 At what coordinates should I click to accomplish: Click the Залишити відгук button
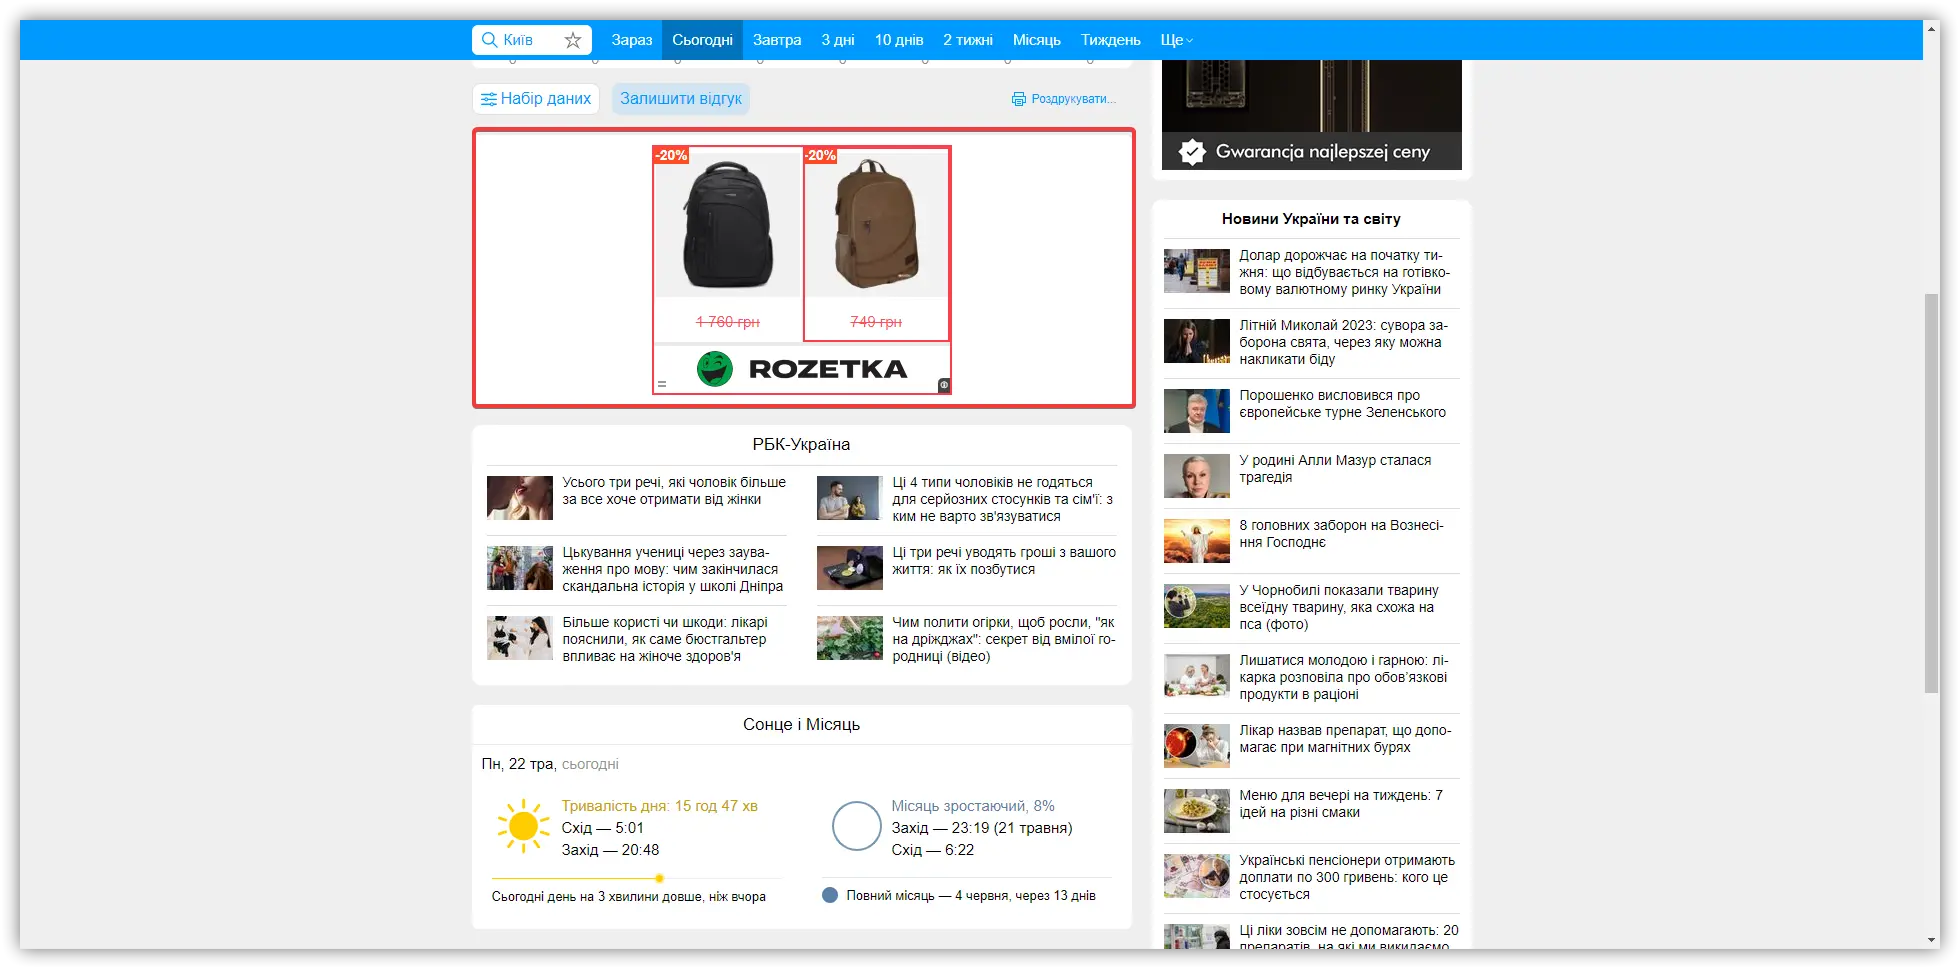[x=681, y=99]
